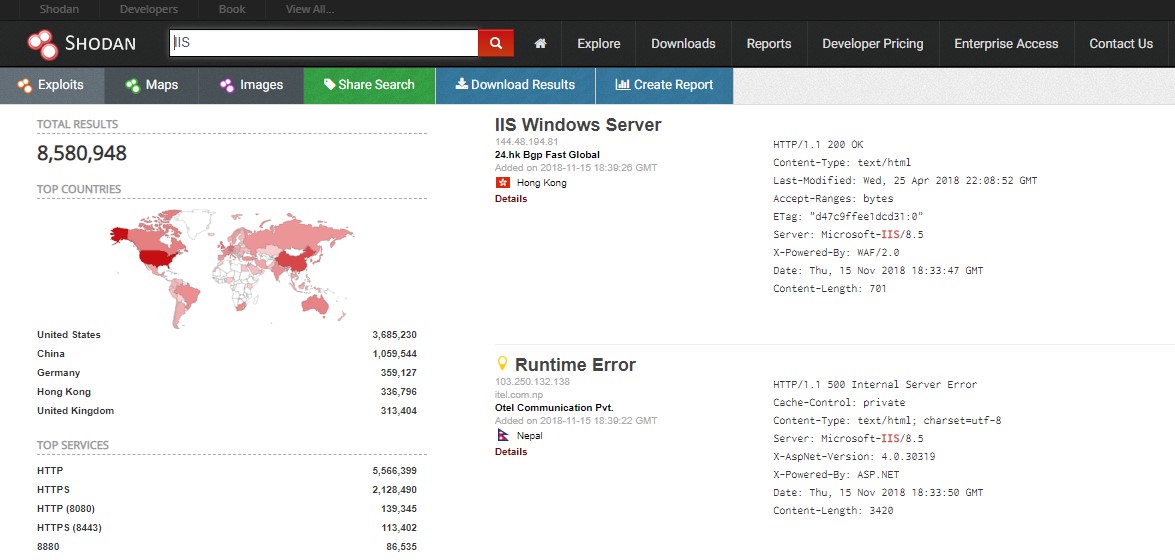This screenshot has height=560, width=1175.
Task: Filter by 8880 service
Action: [x=48, y=547]
